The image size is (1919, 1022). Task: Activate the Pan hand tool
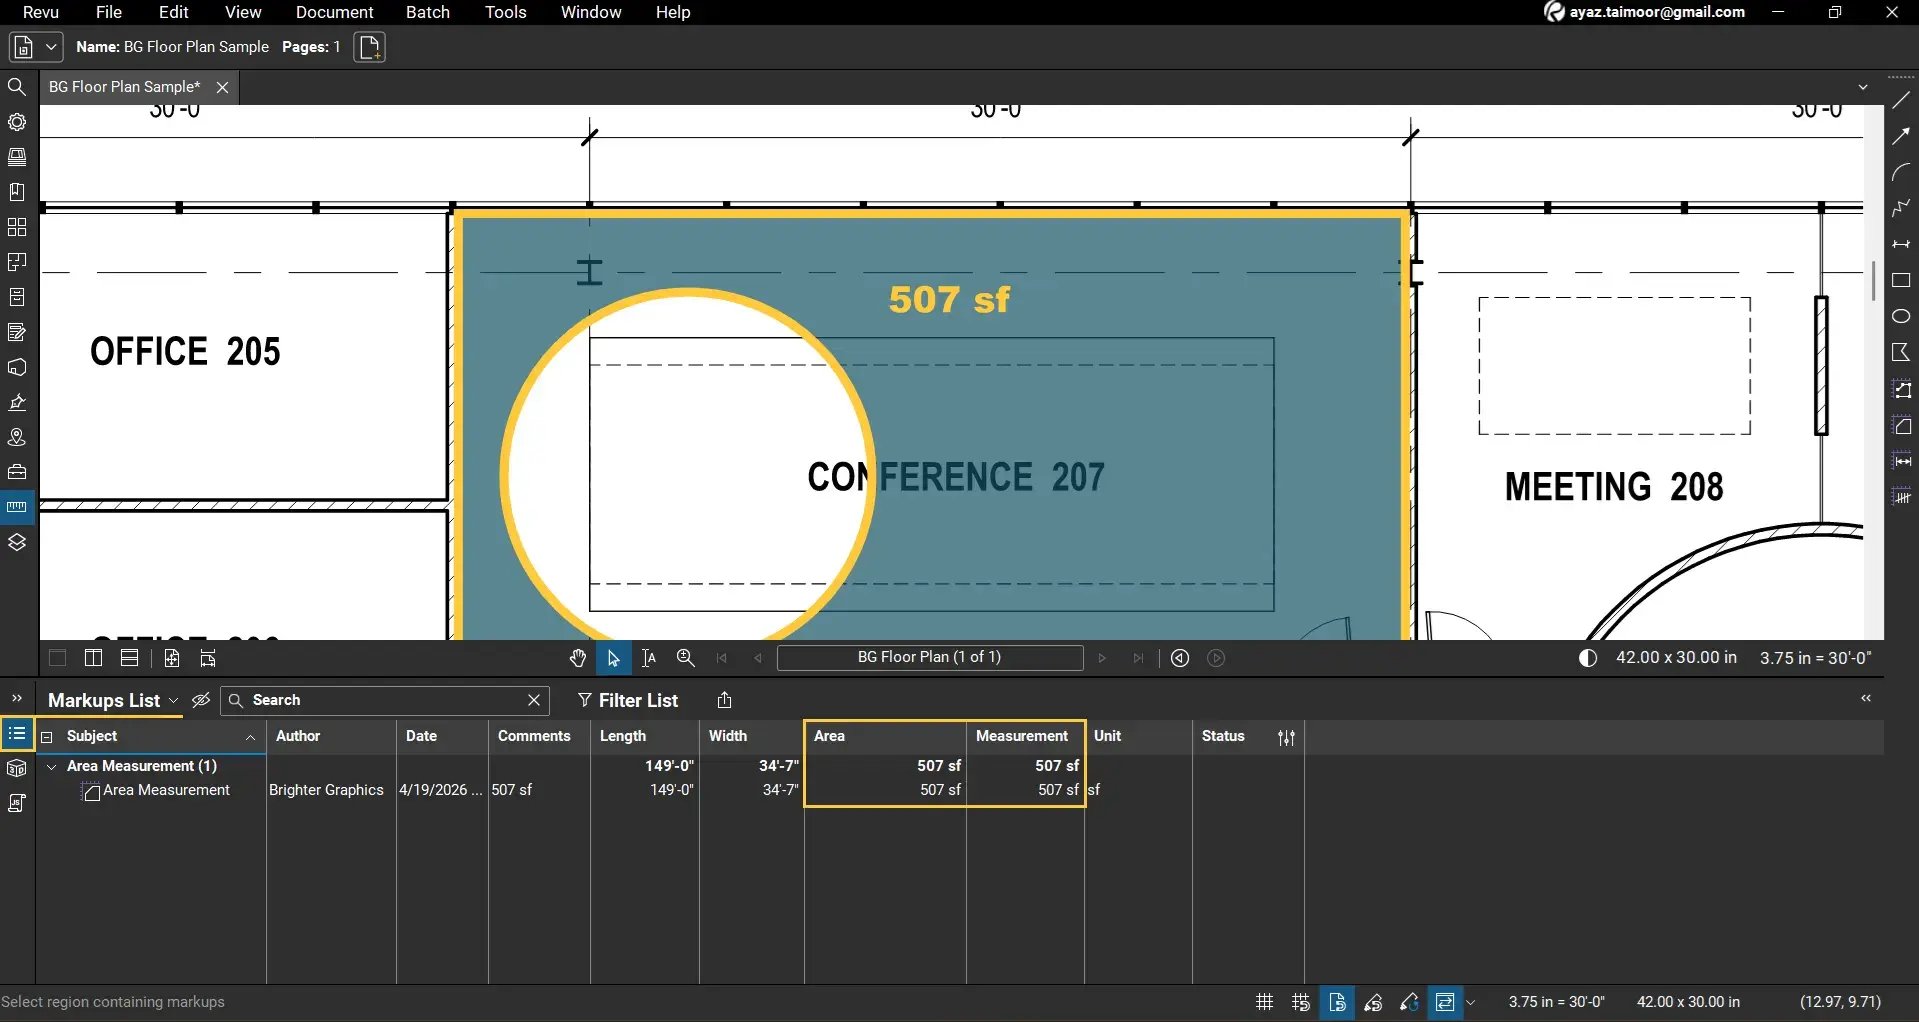tap(578, 658)
